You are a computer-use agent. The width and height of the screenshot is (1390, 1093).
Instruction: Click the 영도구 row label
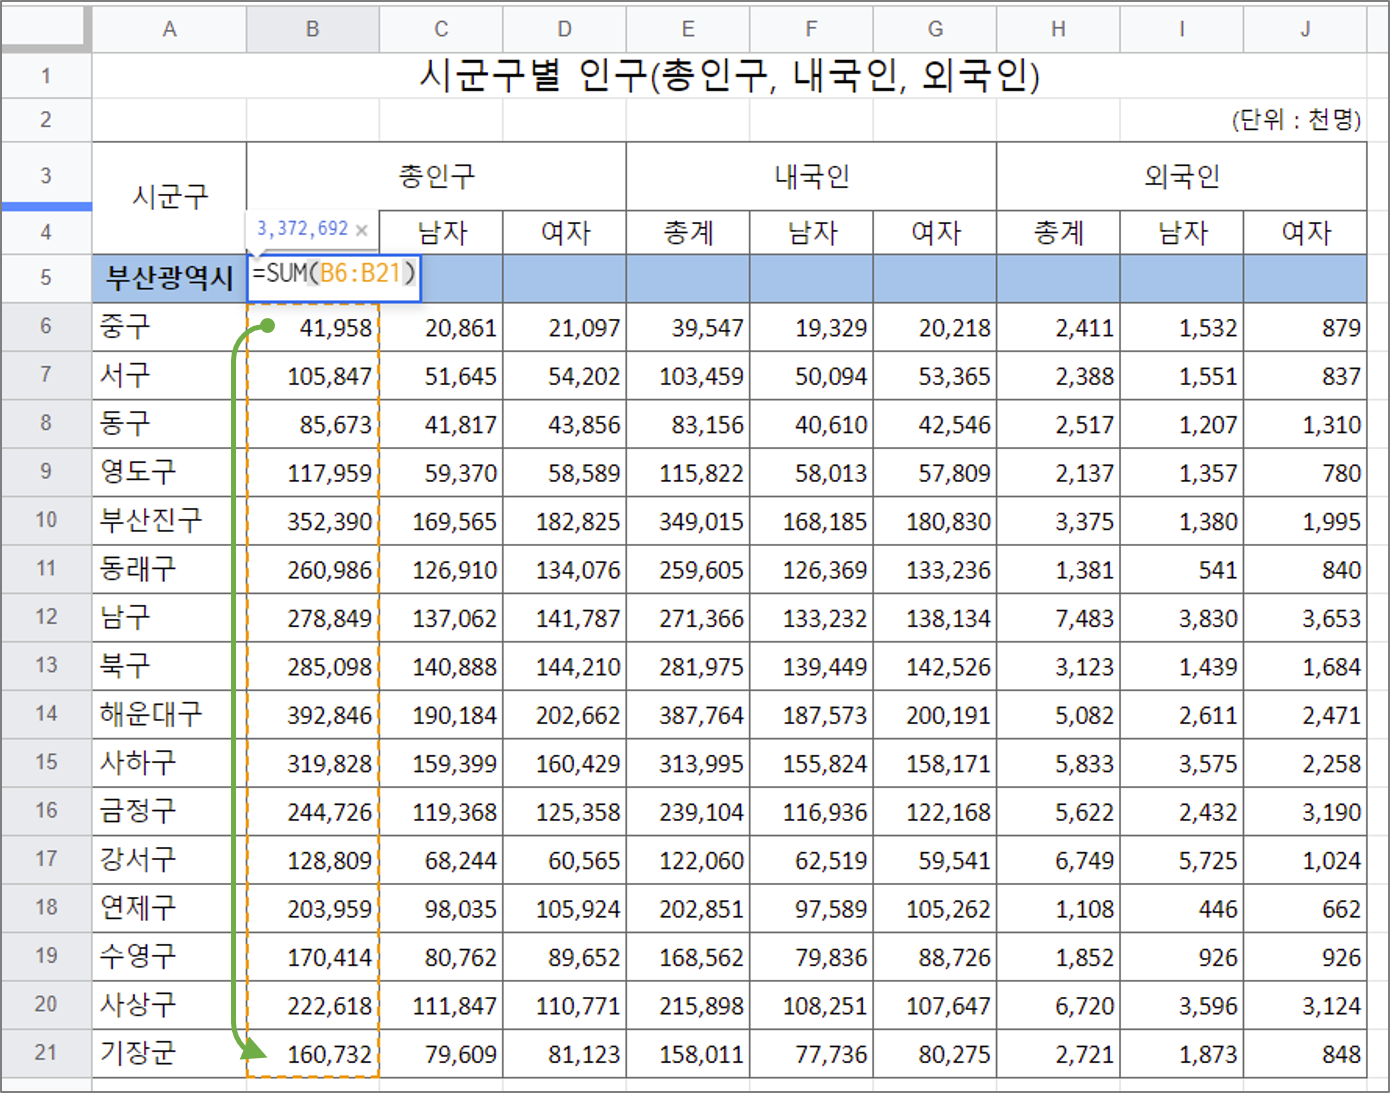tap(169, 472)
